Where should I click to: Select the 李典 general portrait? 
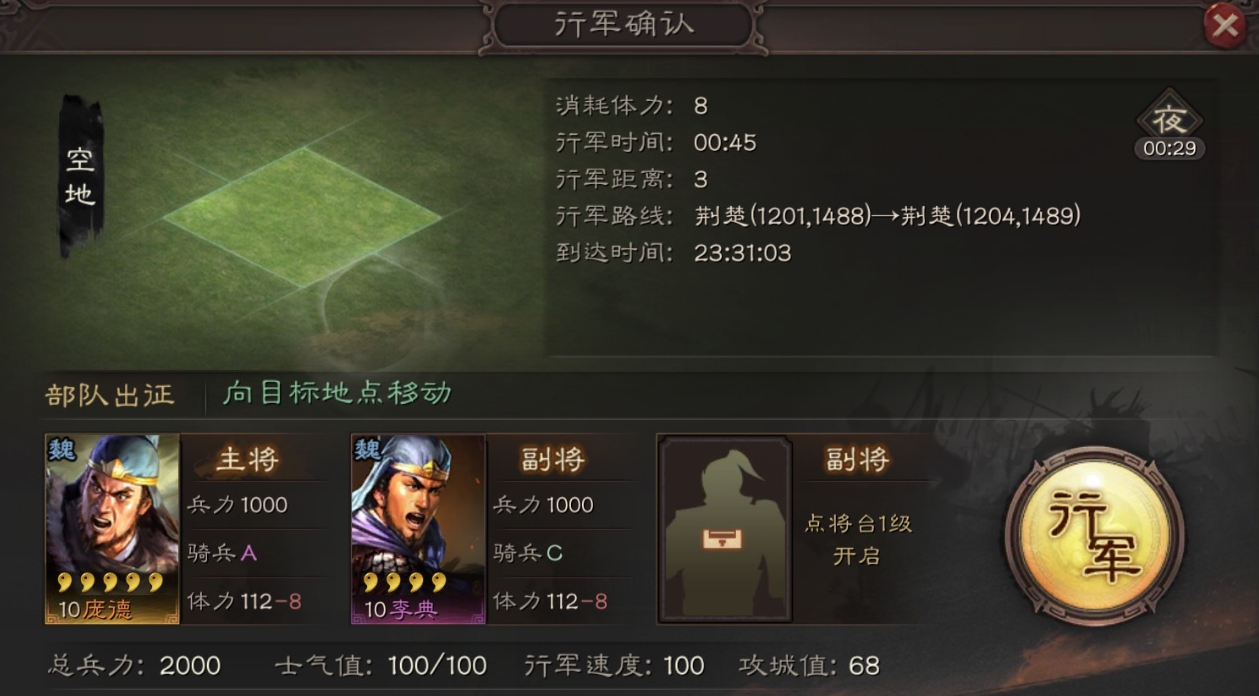[x=418, y=528]
